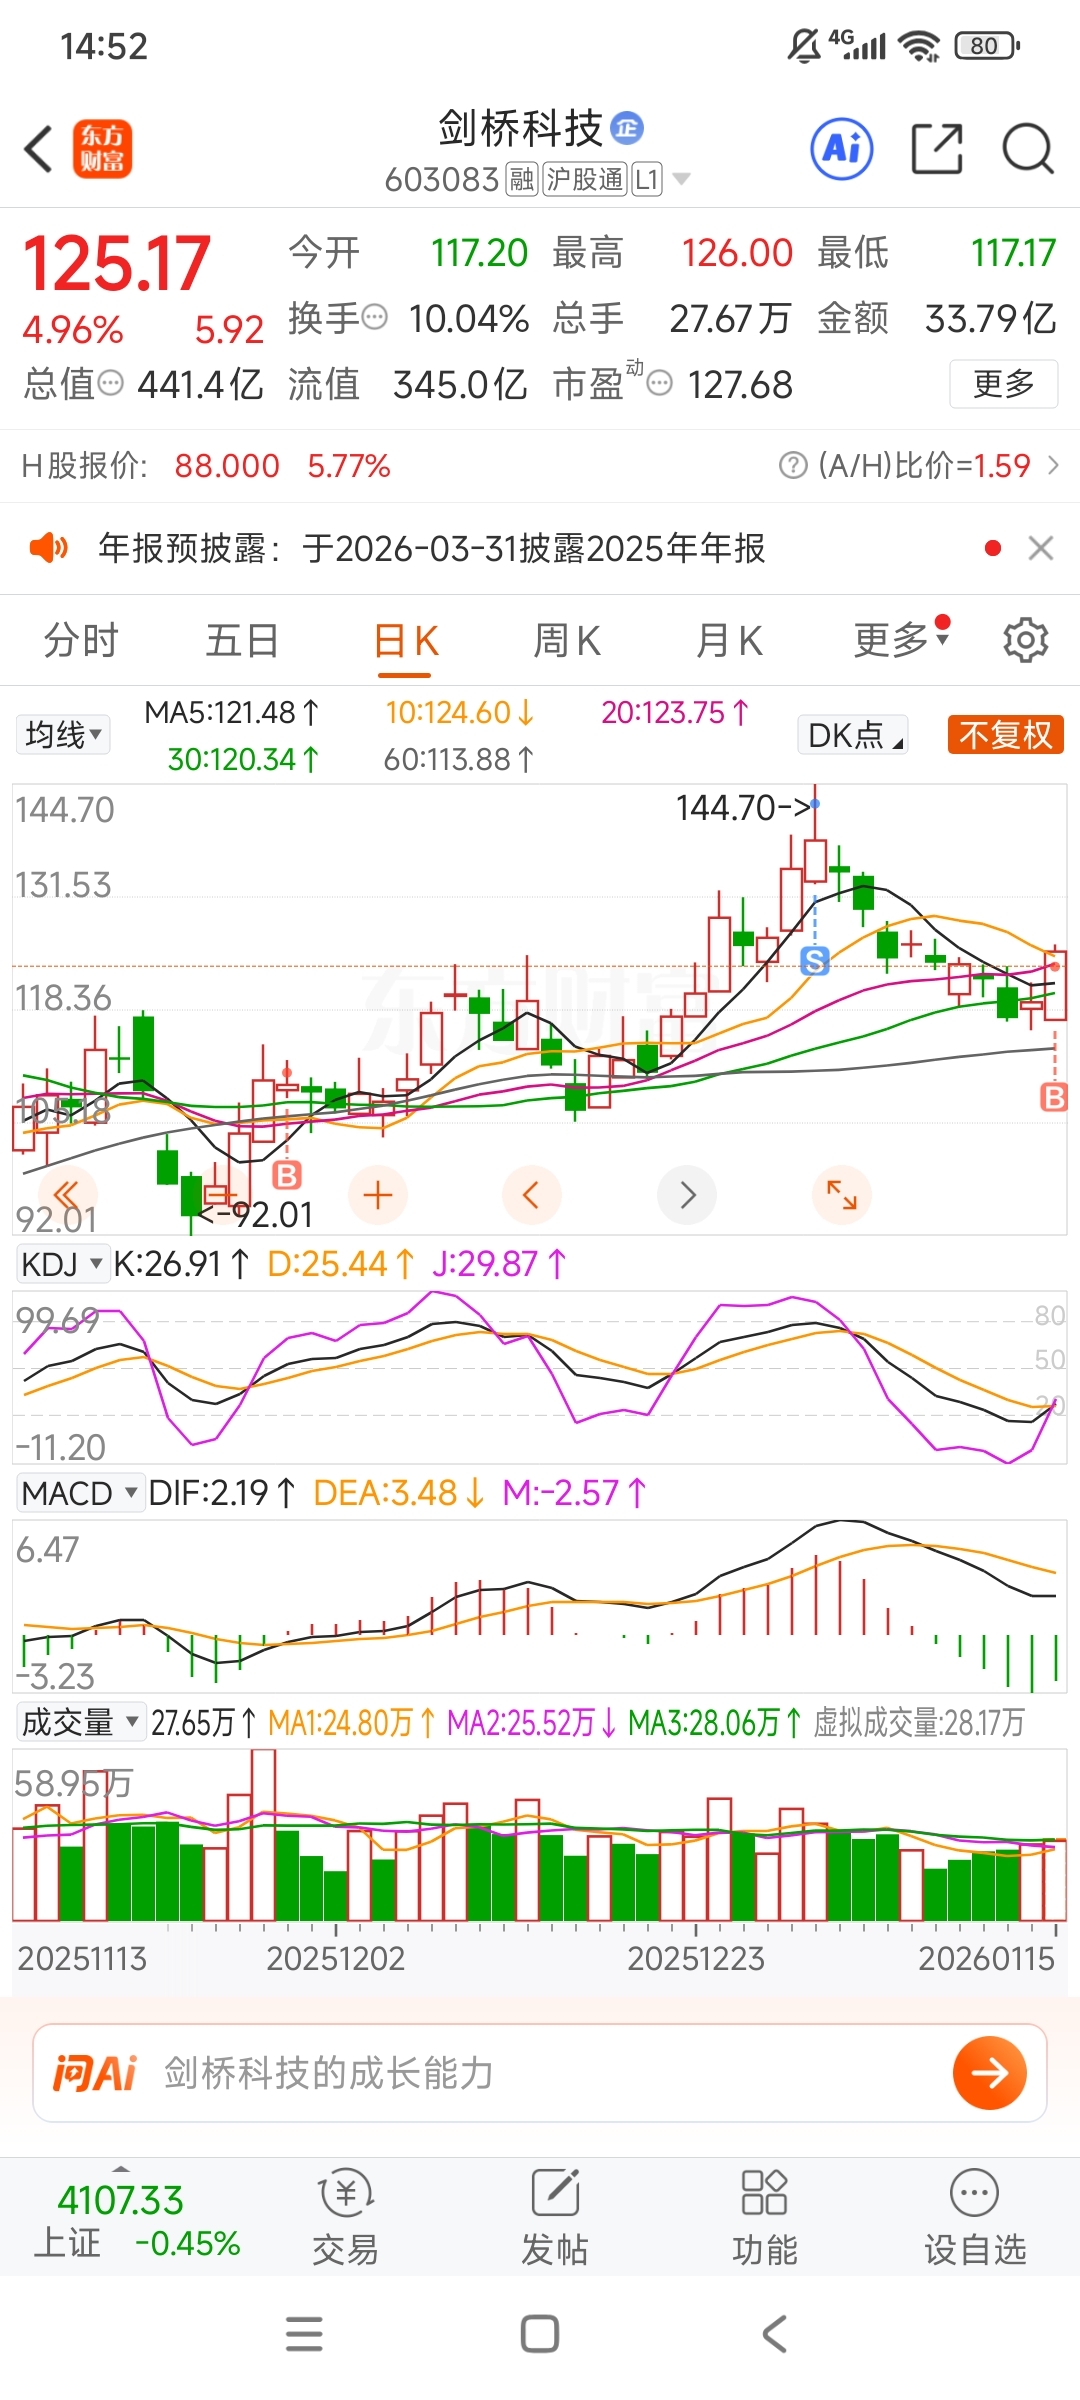Tap the Android back navigation button

click(774, 2334)
